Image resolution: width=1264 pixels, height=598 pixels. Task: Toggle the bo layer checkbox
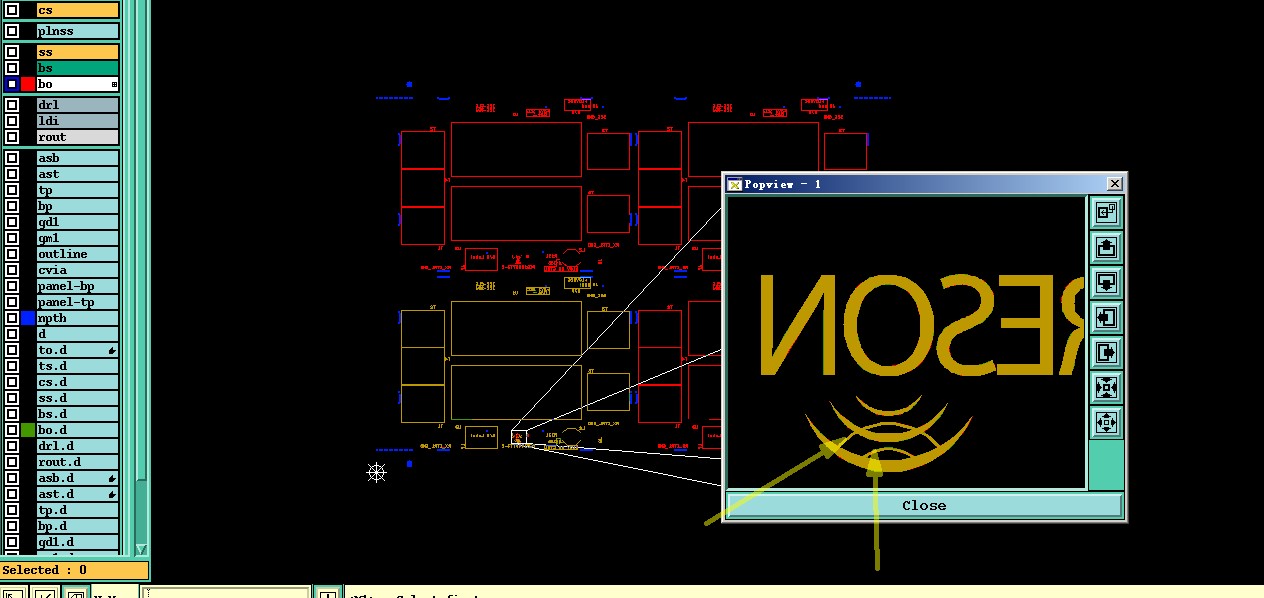(x=12, y=84)
